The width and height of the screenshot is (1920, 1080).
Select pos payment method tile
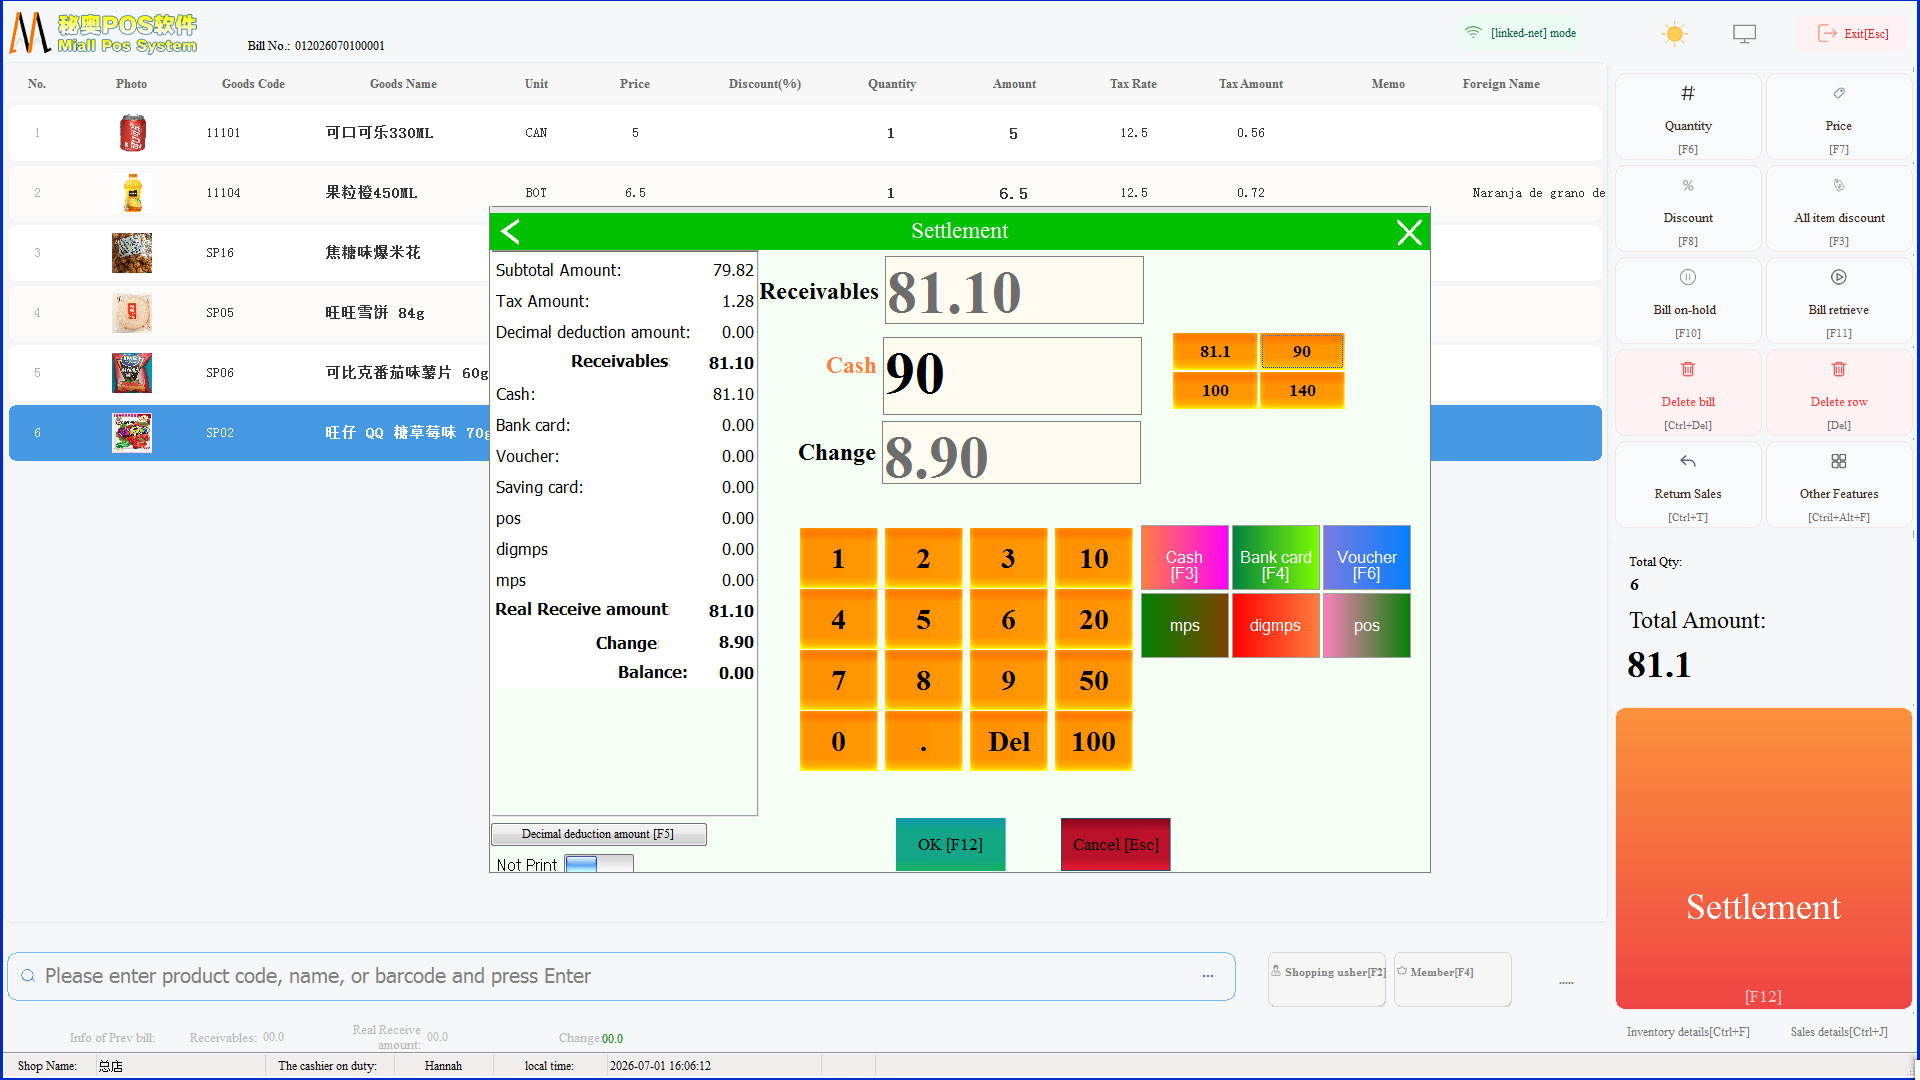click(x=1366, y=626)
